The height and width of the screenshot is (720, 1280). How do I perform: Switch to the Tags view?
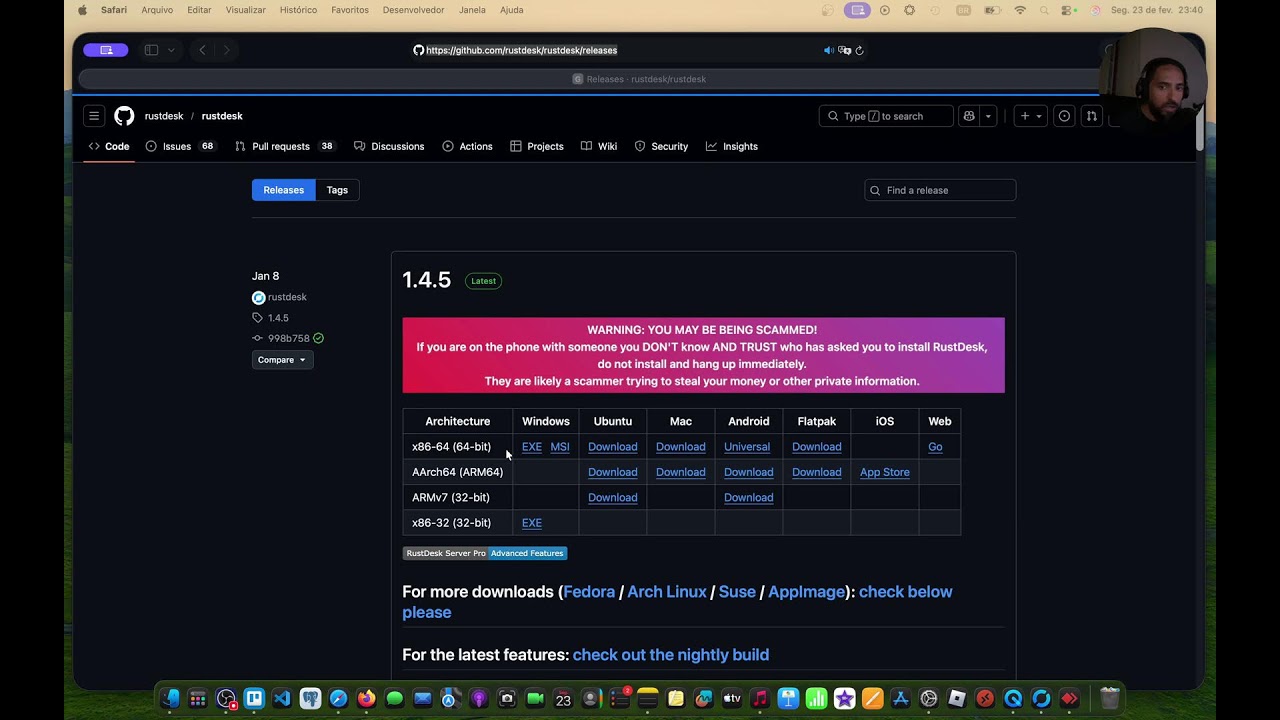pos(337,190)
